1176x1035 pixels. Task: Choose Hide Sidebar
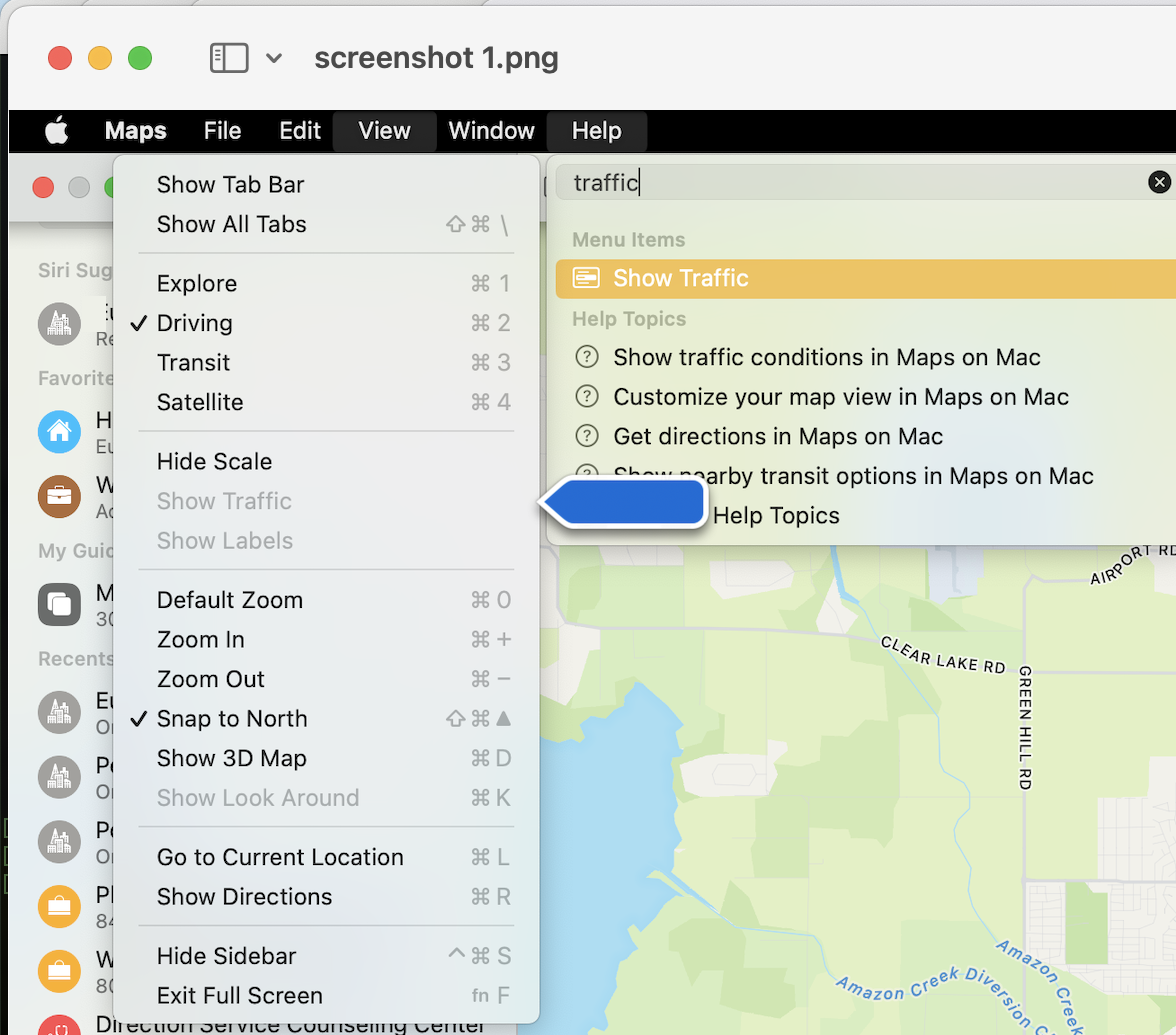[x=326, y=956]
